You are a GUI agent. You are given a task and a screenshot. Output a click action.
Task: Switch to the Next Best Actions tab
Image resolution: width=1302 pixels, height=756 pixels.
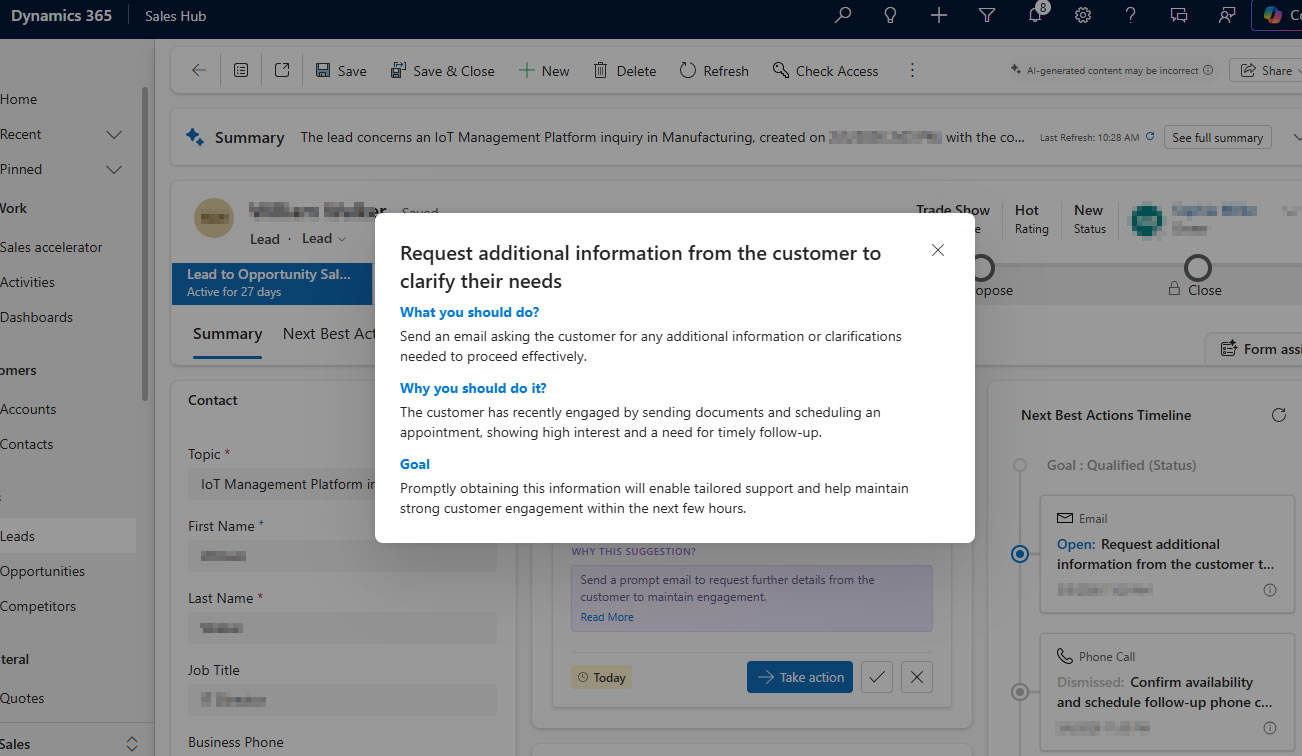coord(329,334)
